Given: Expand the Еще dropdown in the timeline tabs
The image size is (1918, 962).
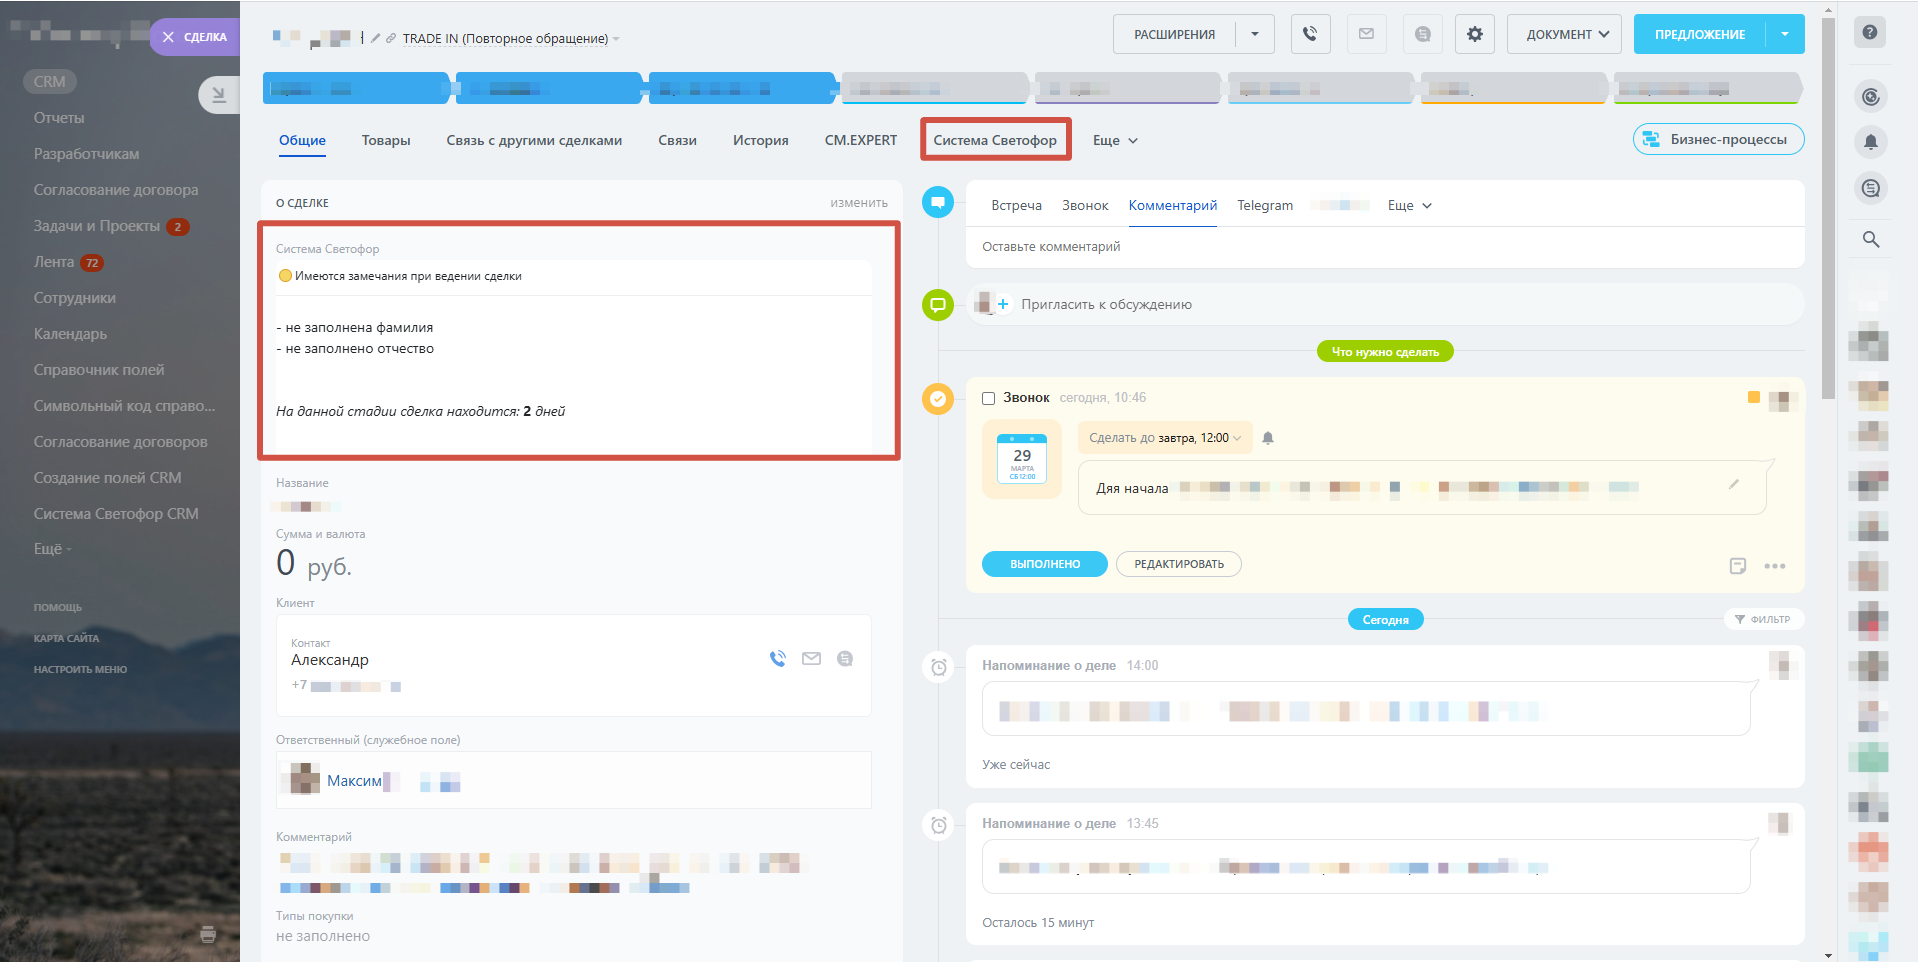Looking at the screenshot, I should click(1410, 205).
